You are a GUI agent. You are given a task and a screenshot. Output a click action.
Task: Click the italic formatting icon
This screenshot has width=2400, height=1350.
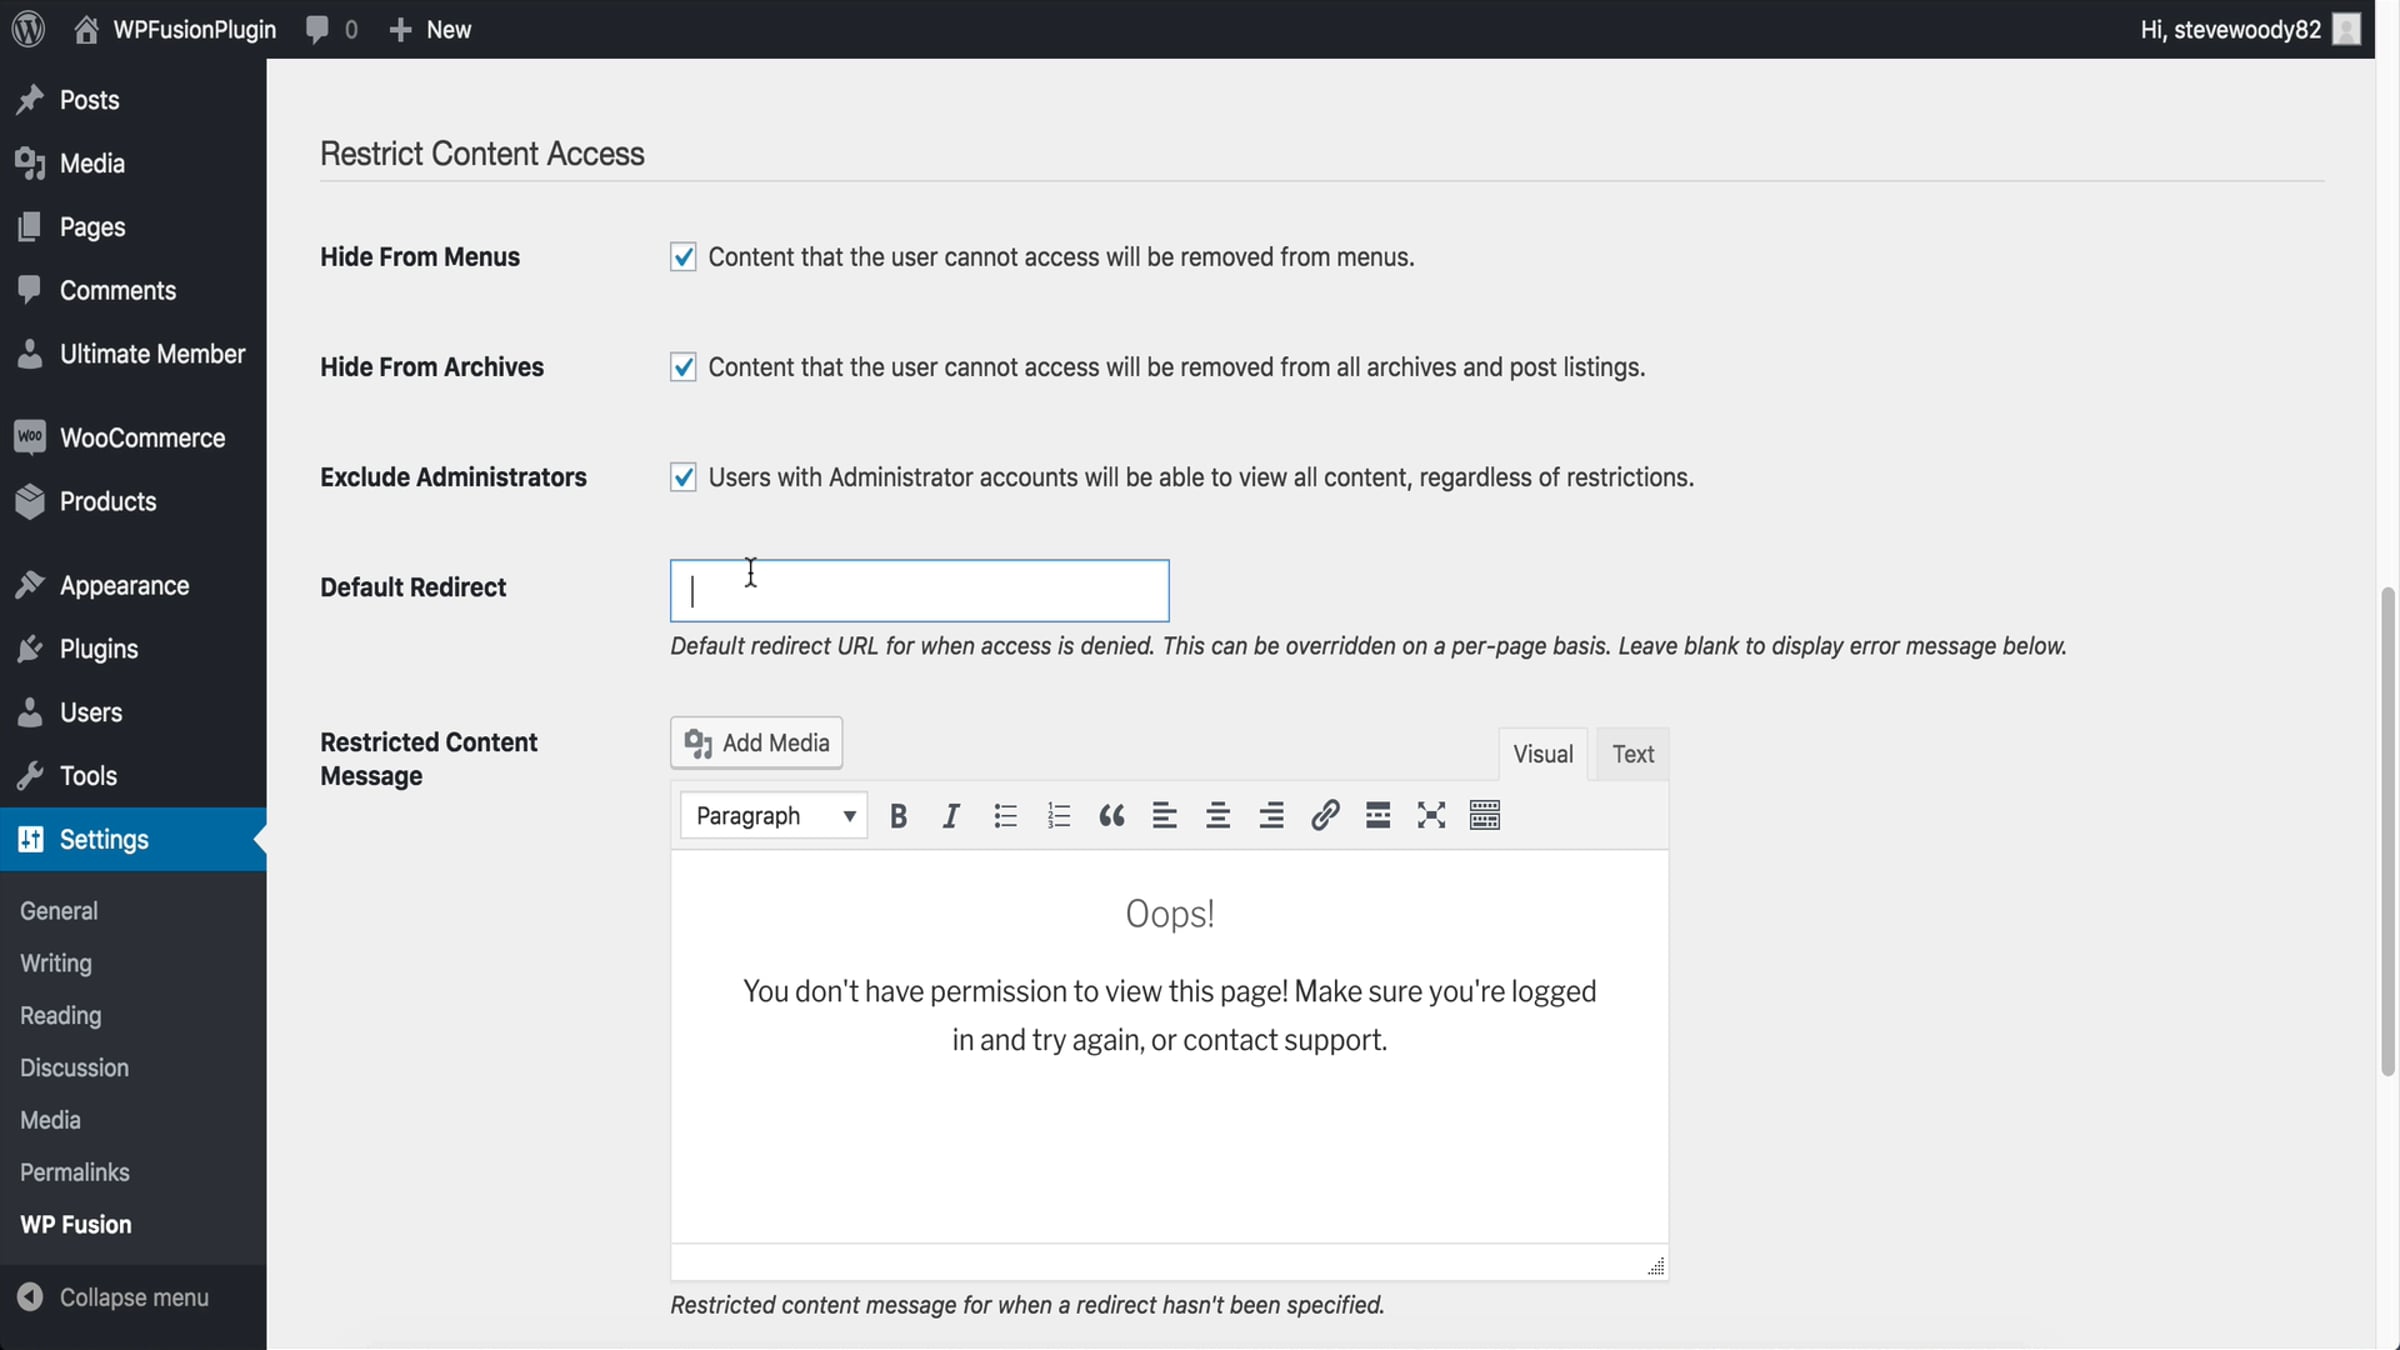point(951,816)
